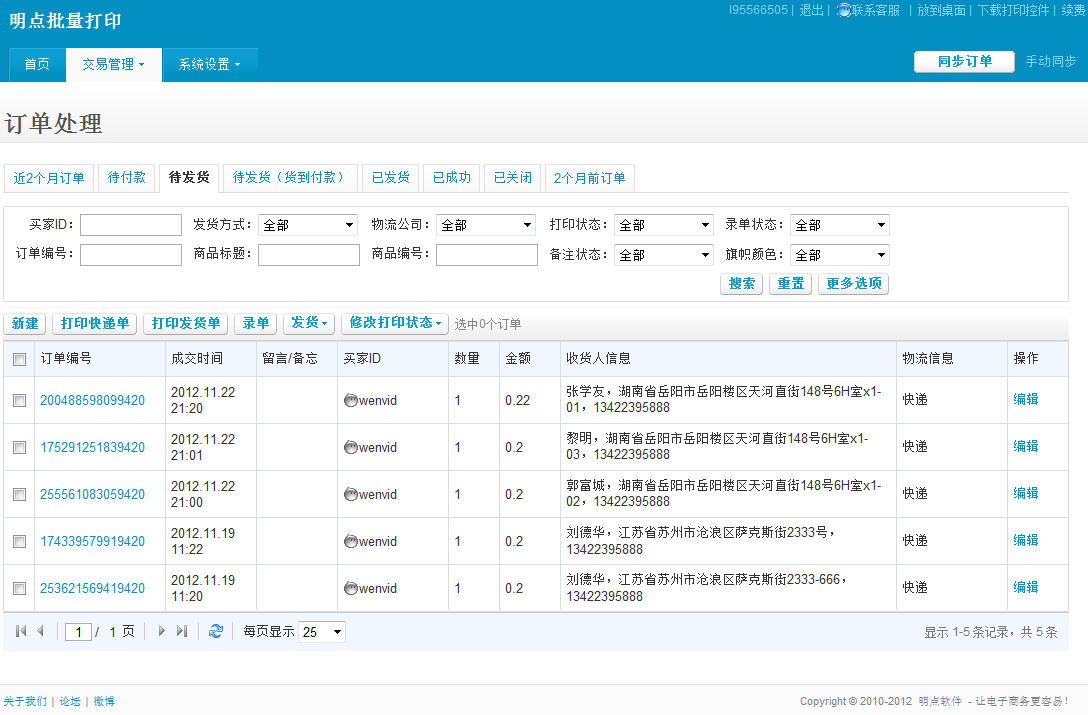The image size is (1088, 715).
Task: Click the 放到桌面 link
Action: 942,10
